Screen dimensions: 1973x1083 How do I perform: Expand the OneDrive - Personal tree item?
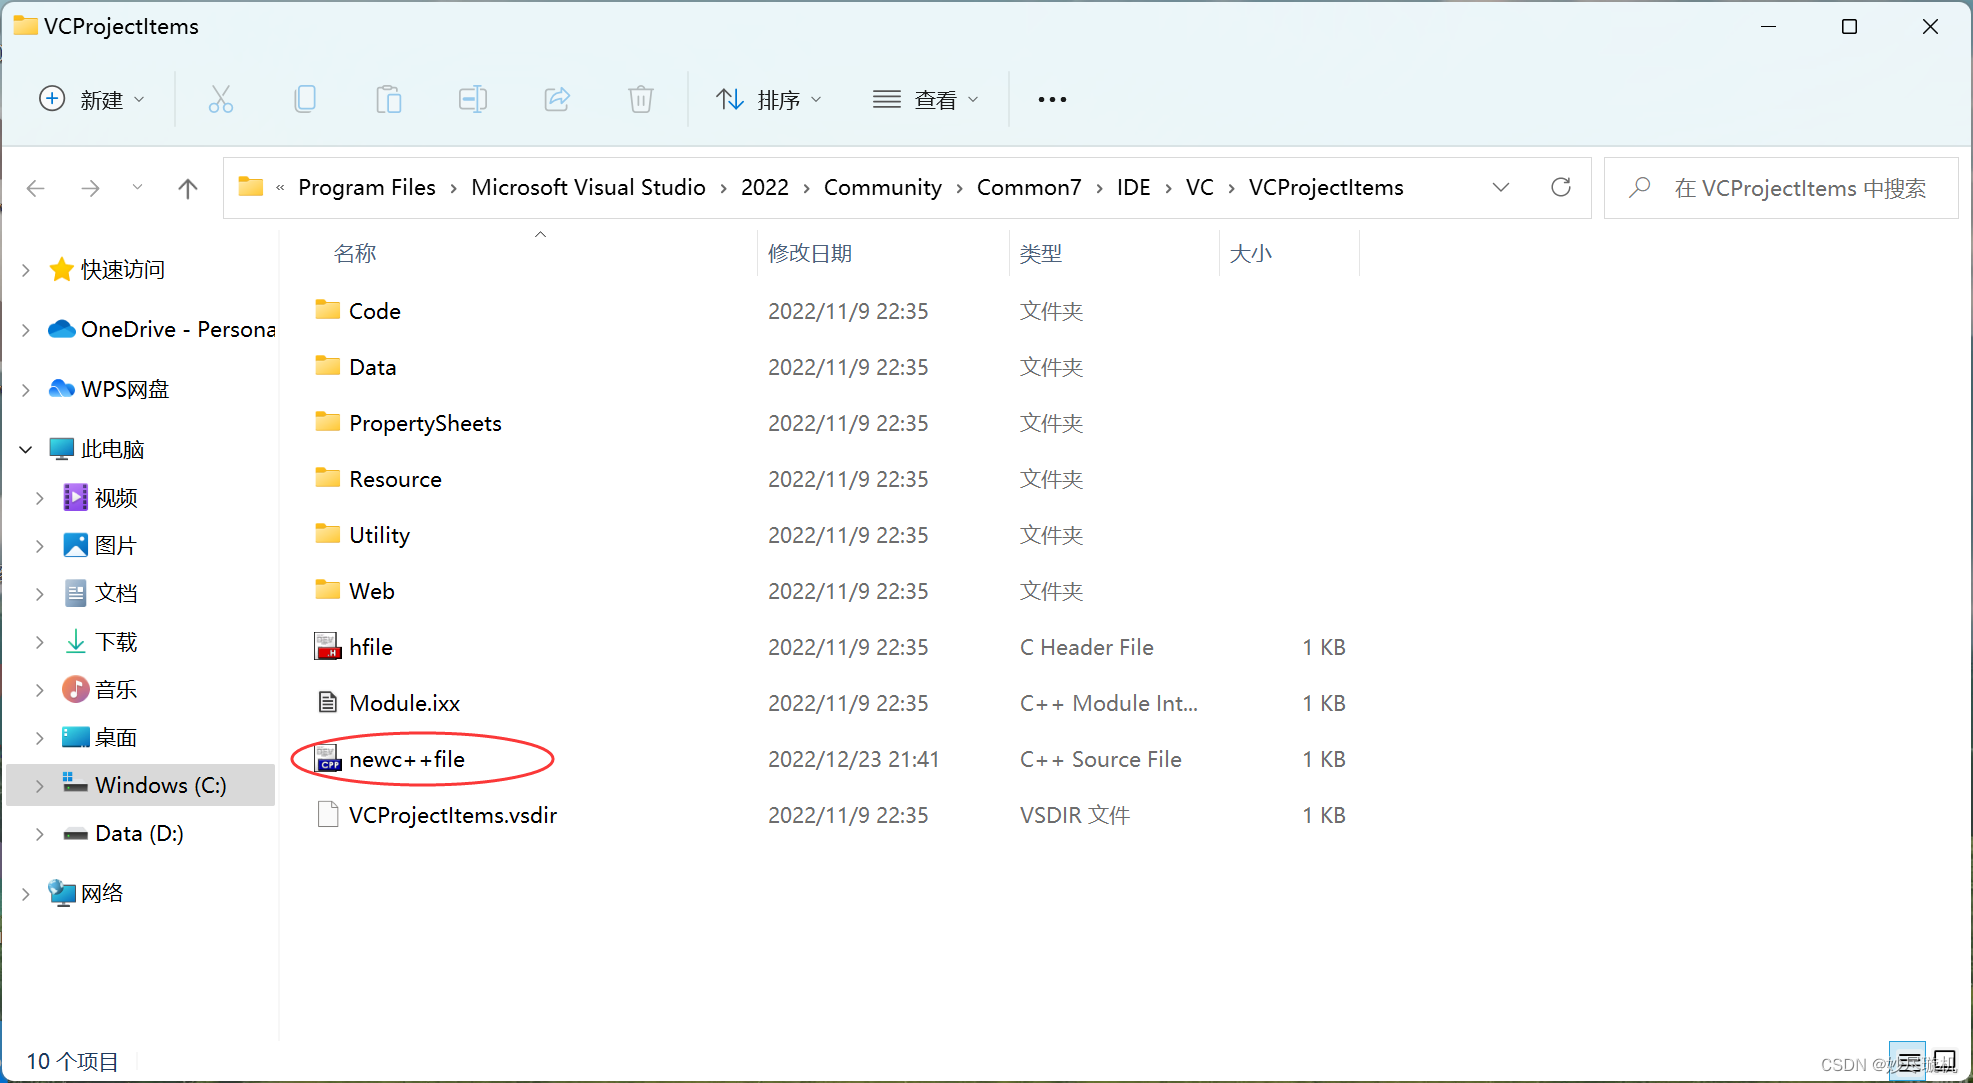[25, 328]
